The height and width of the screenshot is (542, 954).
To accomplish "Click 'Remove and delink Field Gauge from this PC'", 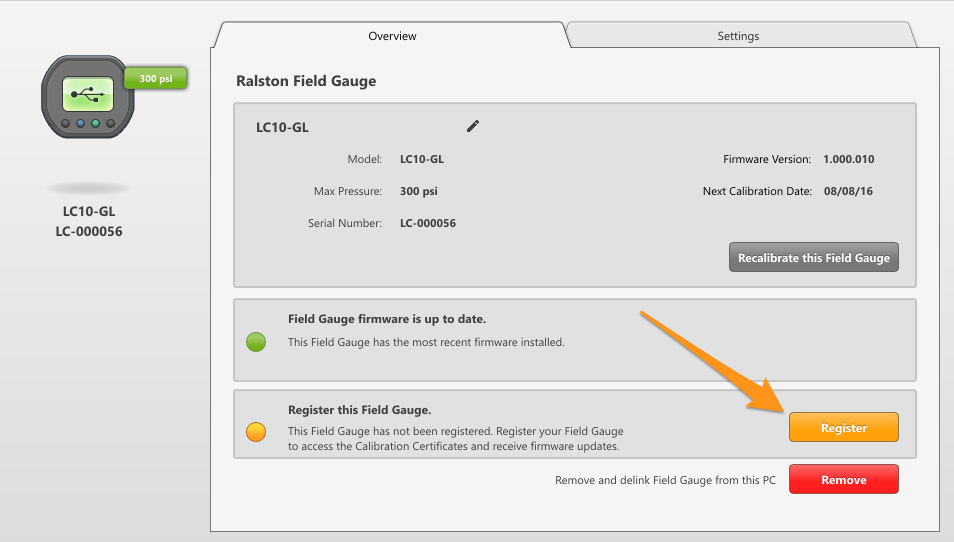I will click(666, 481).
